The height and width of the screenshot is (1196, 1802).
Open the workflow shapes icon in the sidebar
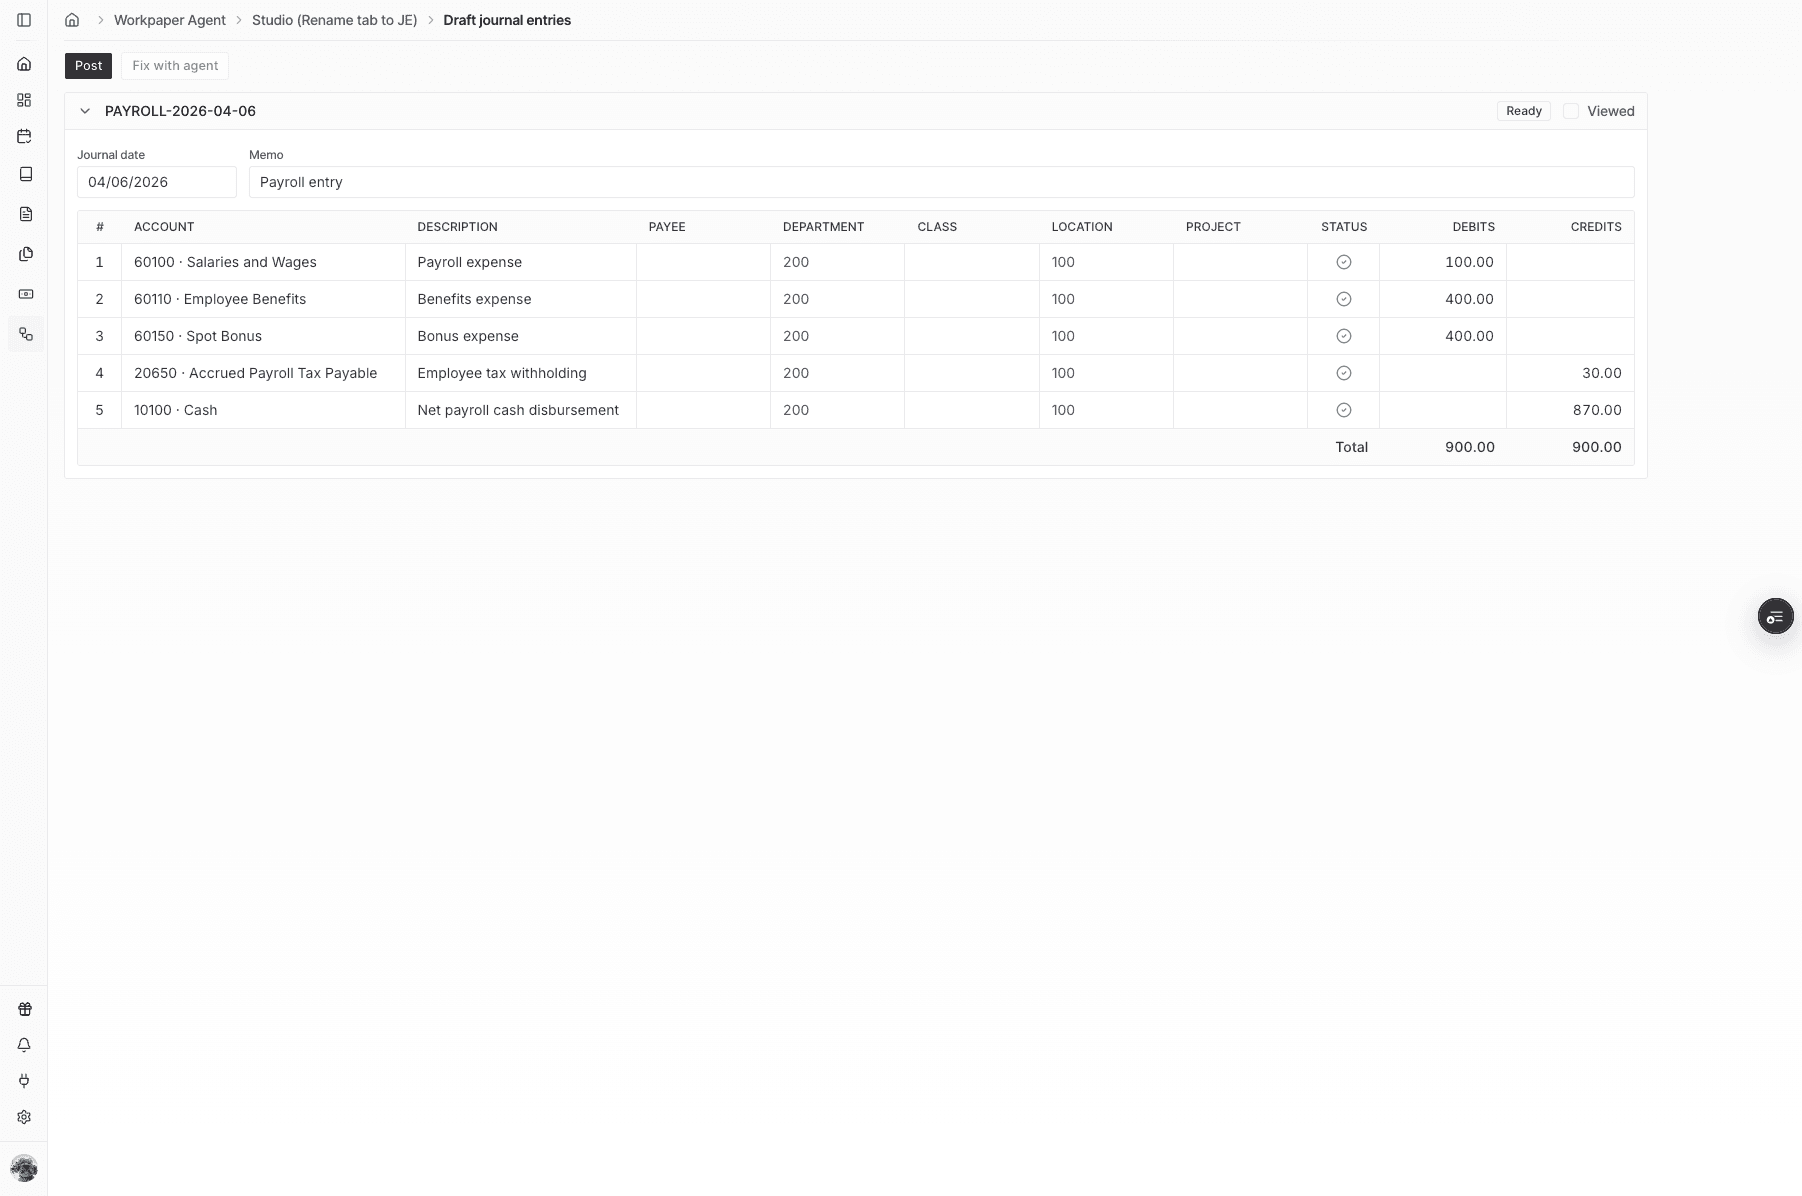tap(25, 334)
